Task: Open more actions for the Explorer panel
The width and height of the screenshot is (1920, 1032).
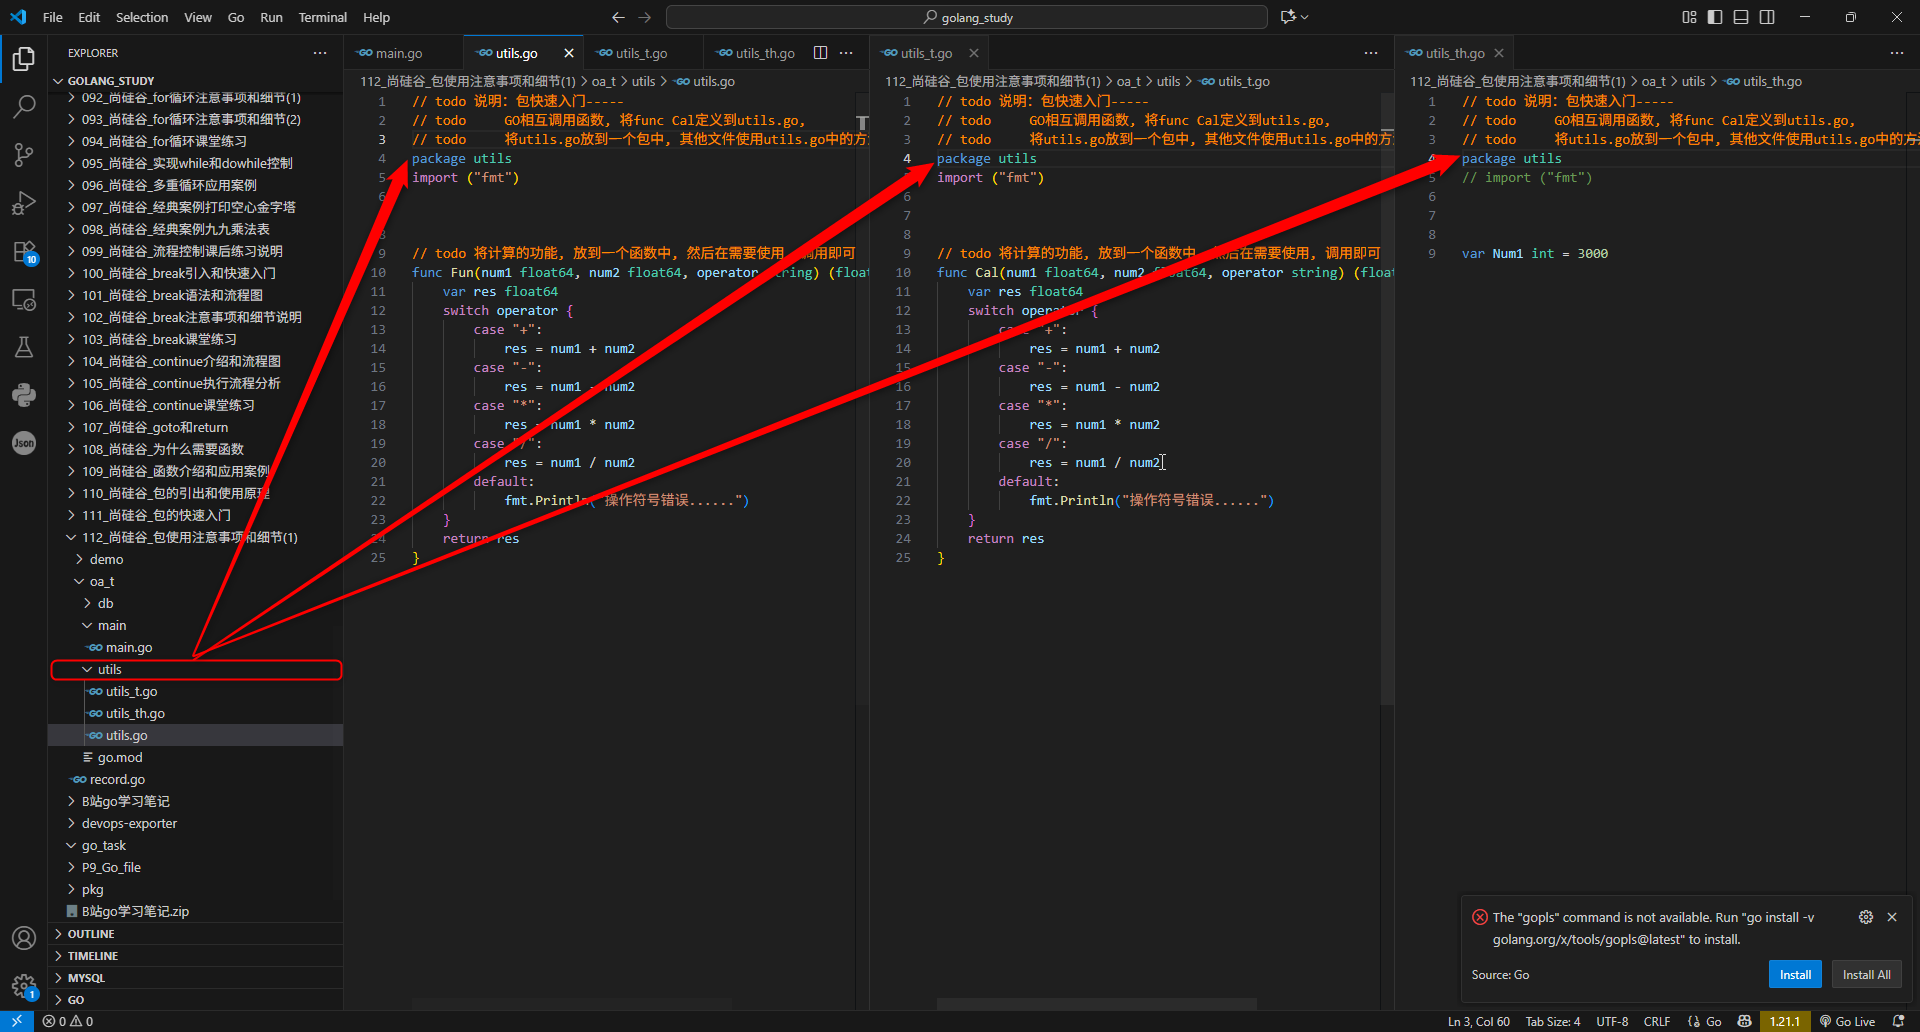Action: point(320,53)
